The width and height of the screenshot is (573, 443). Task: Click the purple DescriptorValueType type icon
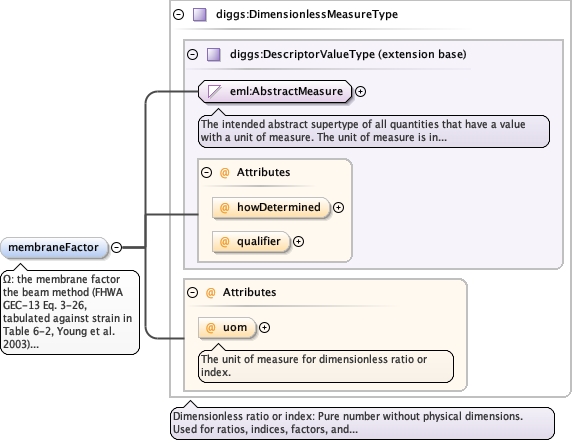[x=214, y=54]
